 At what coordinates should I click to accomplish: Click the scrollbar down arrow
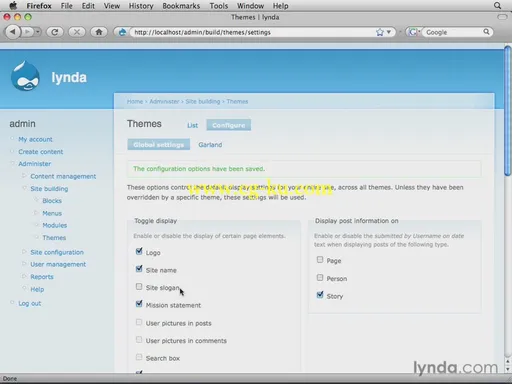(508, 370)
